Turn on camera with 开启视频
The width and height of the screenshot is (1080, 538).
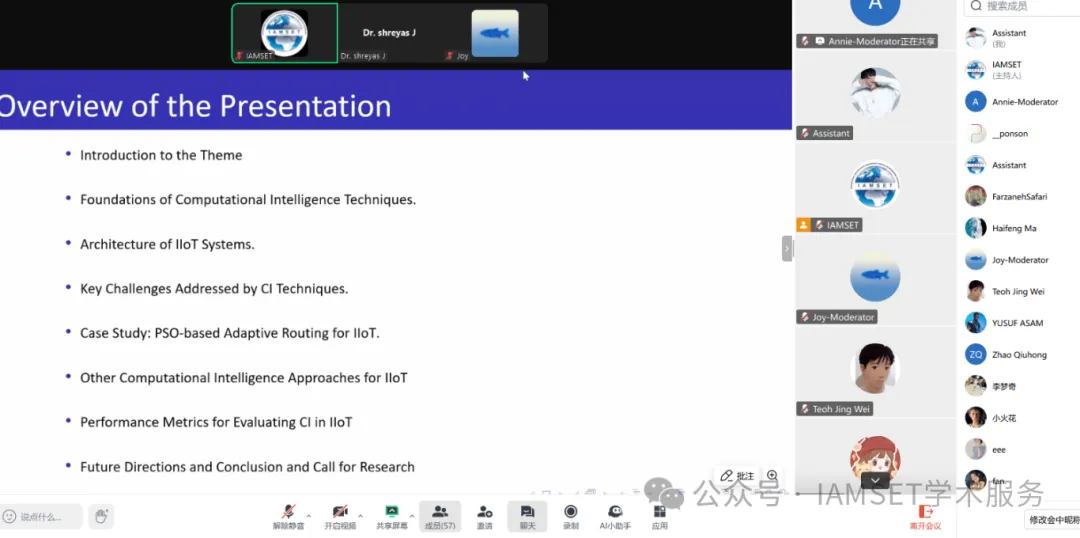340,517
